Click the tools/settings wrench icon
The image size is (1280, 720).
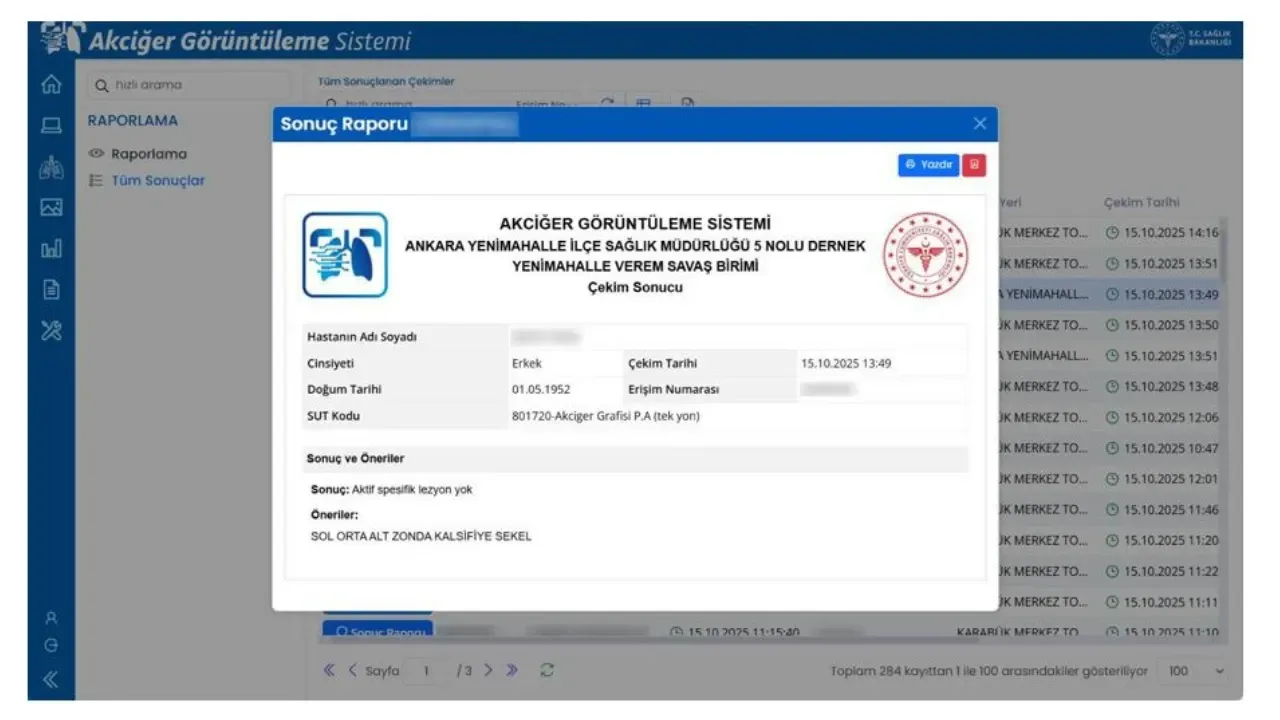tap(52, 330)
